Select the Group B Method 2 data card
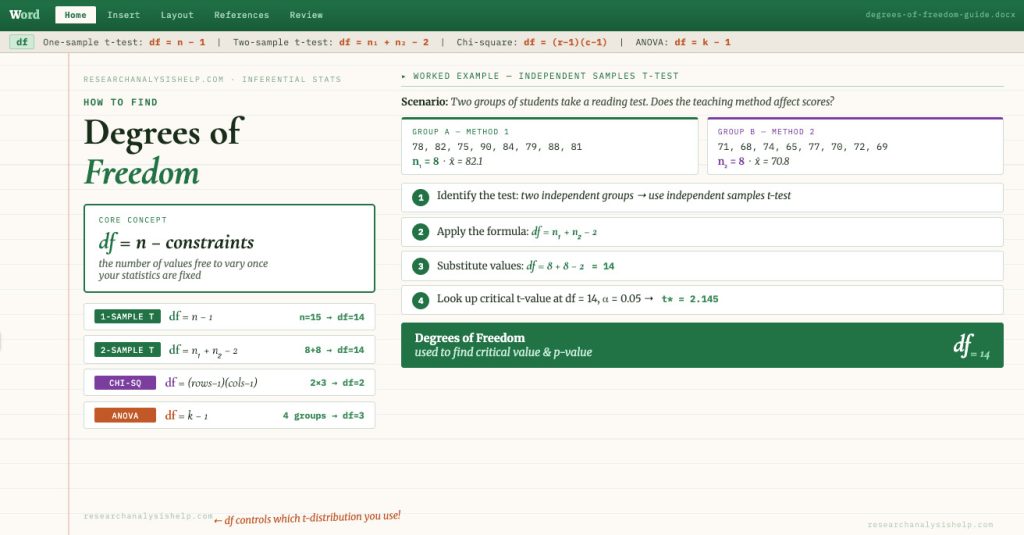The image size is (1024, 535). 854,146
